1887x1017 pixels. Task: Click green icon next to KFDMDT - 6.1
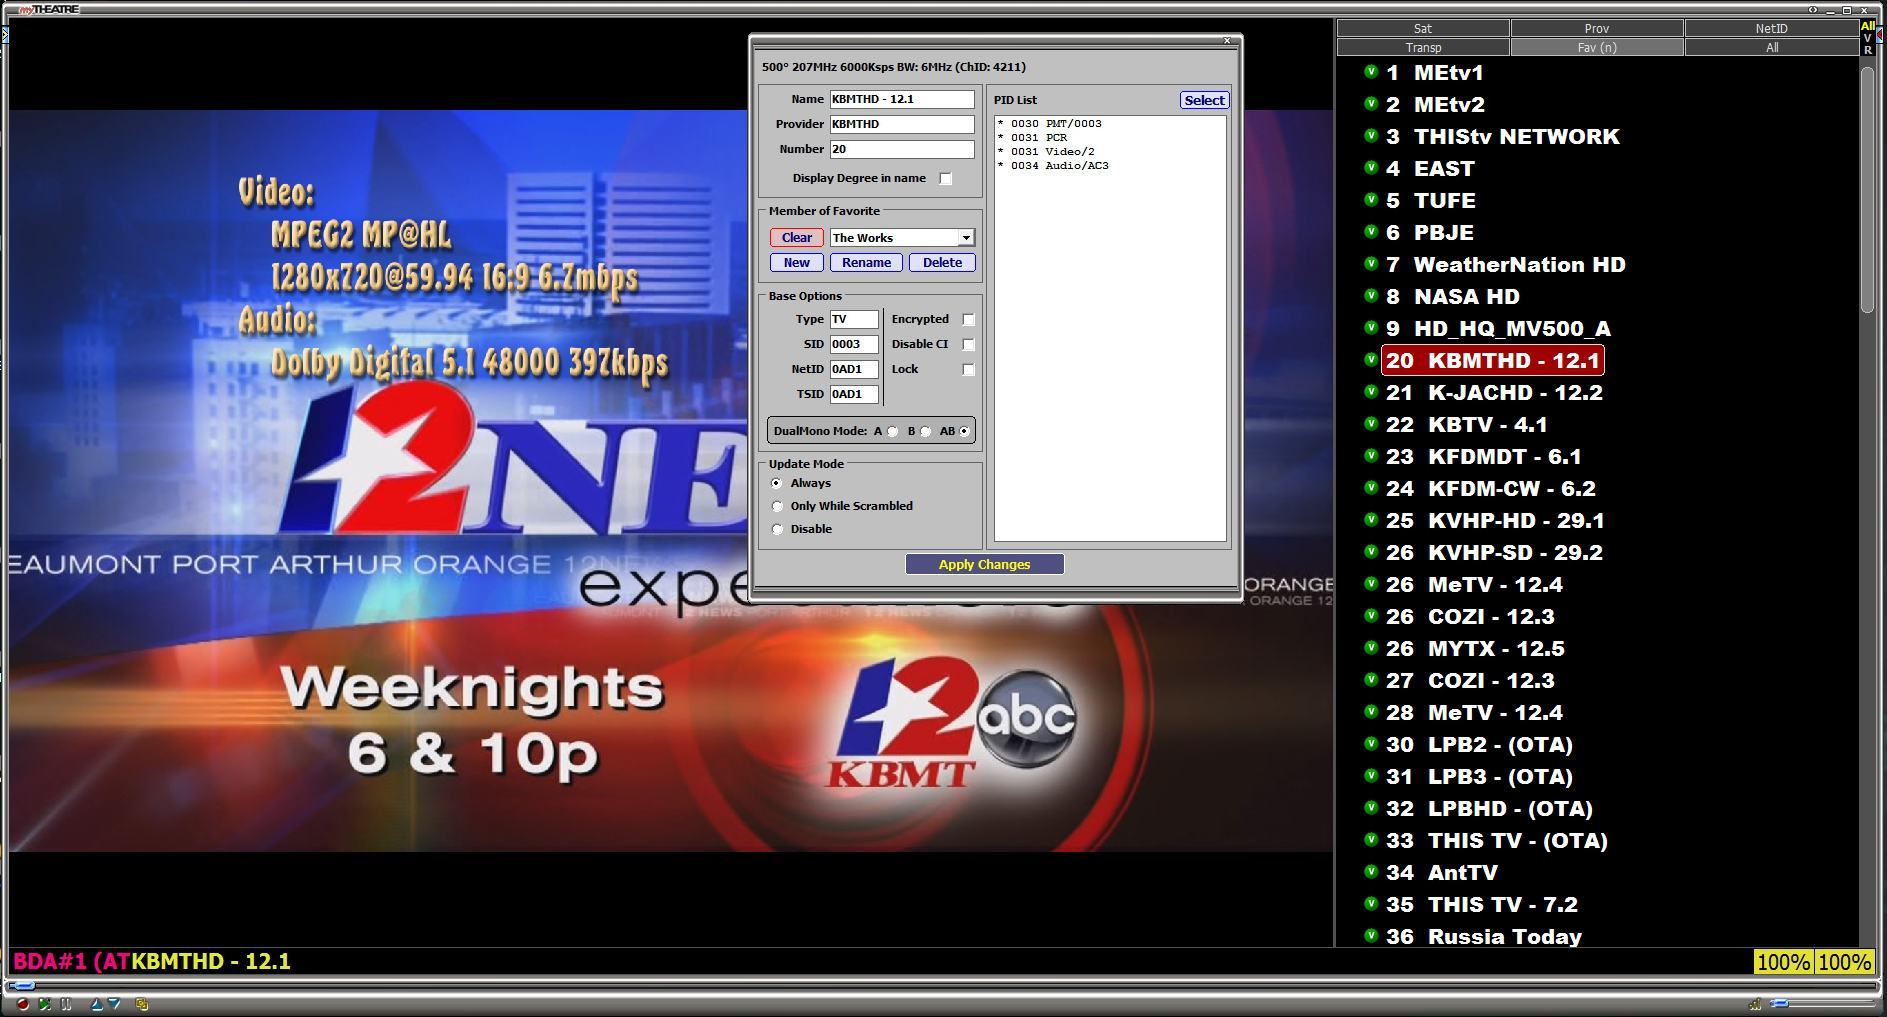pos(1372,456)
